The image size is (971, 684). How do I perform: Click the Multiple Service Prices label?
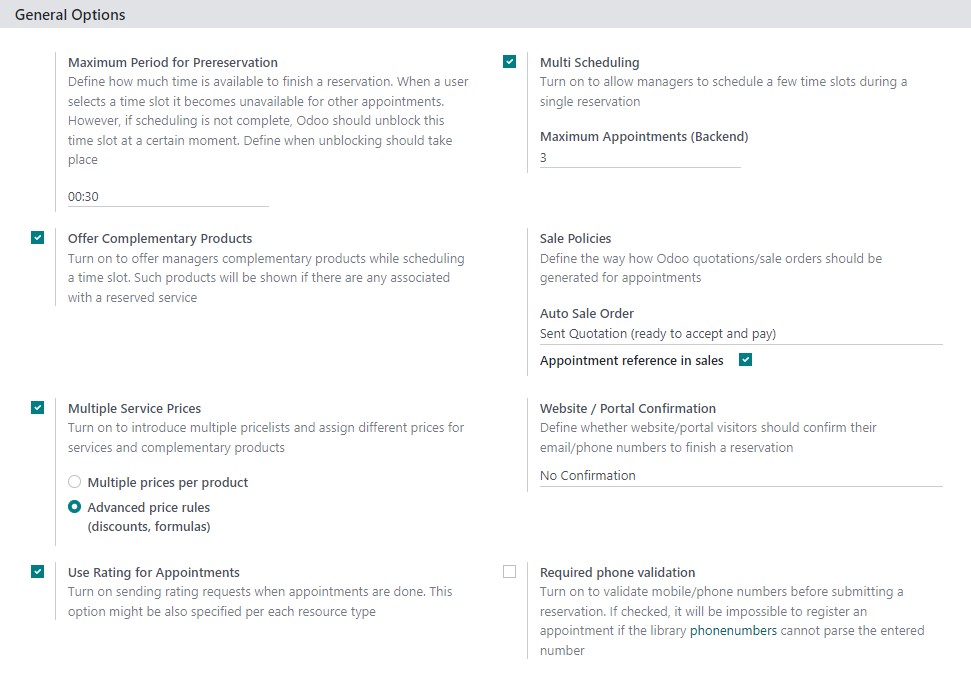click(134, 409)
